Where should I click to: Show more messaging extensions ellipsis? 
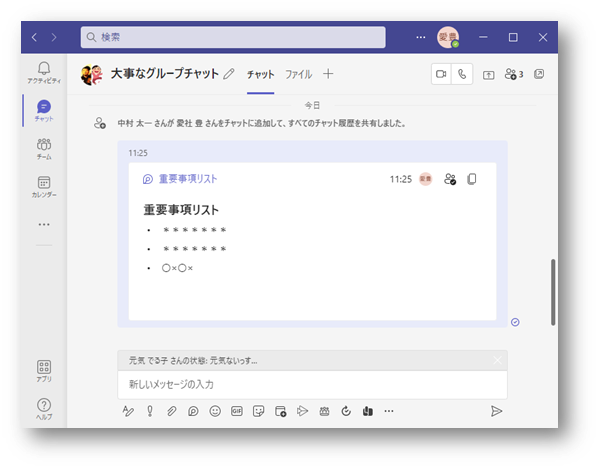[x=389, y=411]
